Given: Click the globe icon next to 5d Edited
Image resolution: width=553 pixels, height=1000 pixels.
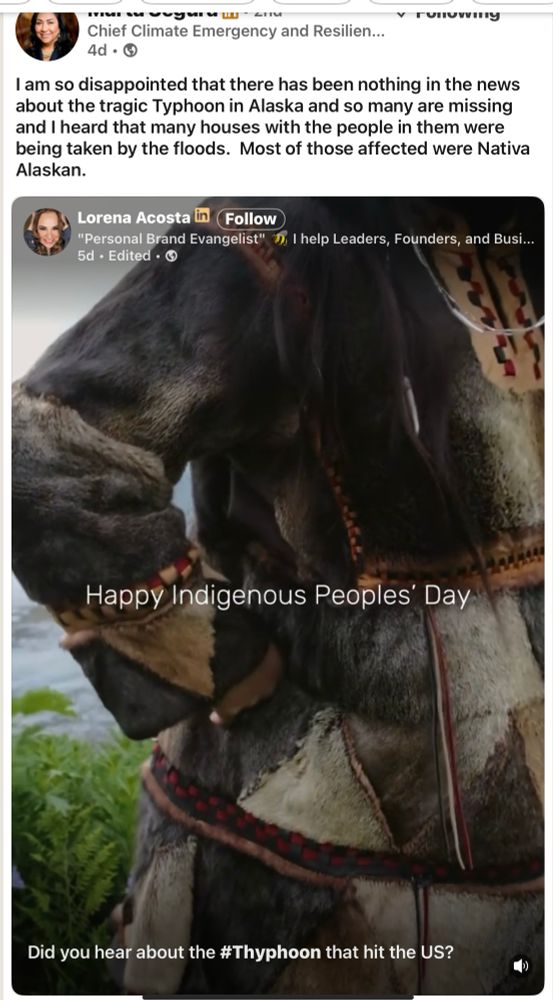Looking at the screenshot, I should tap(171, 256).
